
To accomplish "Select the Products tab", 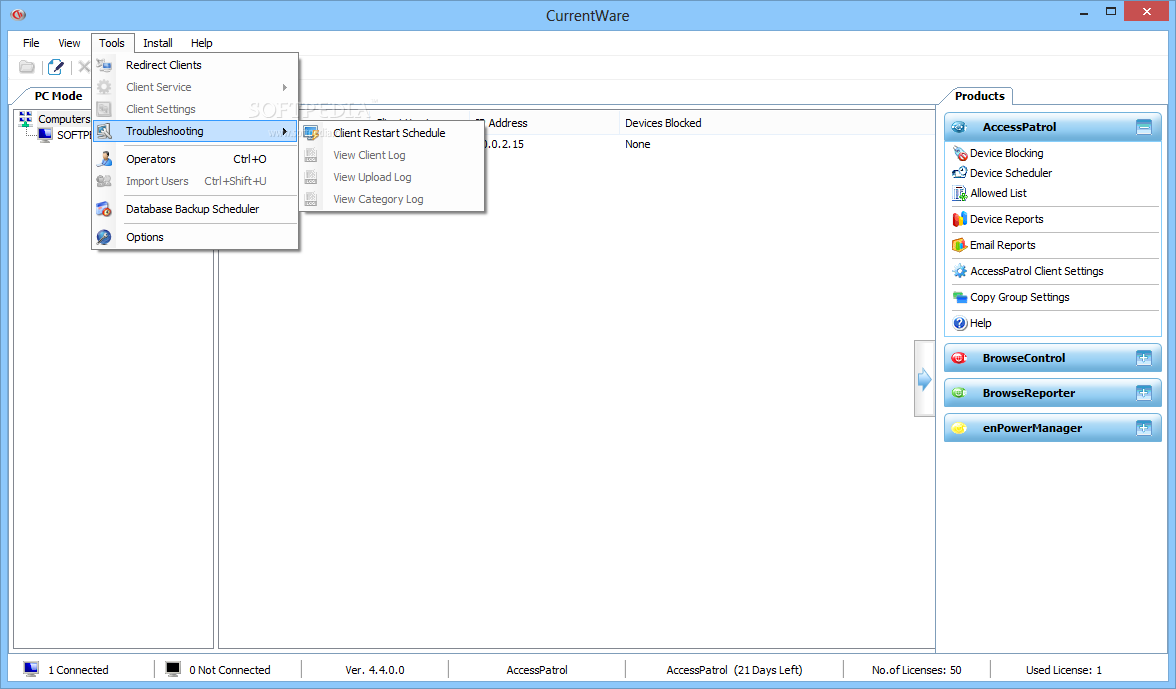I will tap(979, 96).
